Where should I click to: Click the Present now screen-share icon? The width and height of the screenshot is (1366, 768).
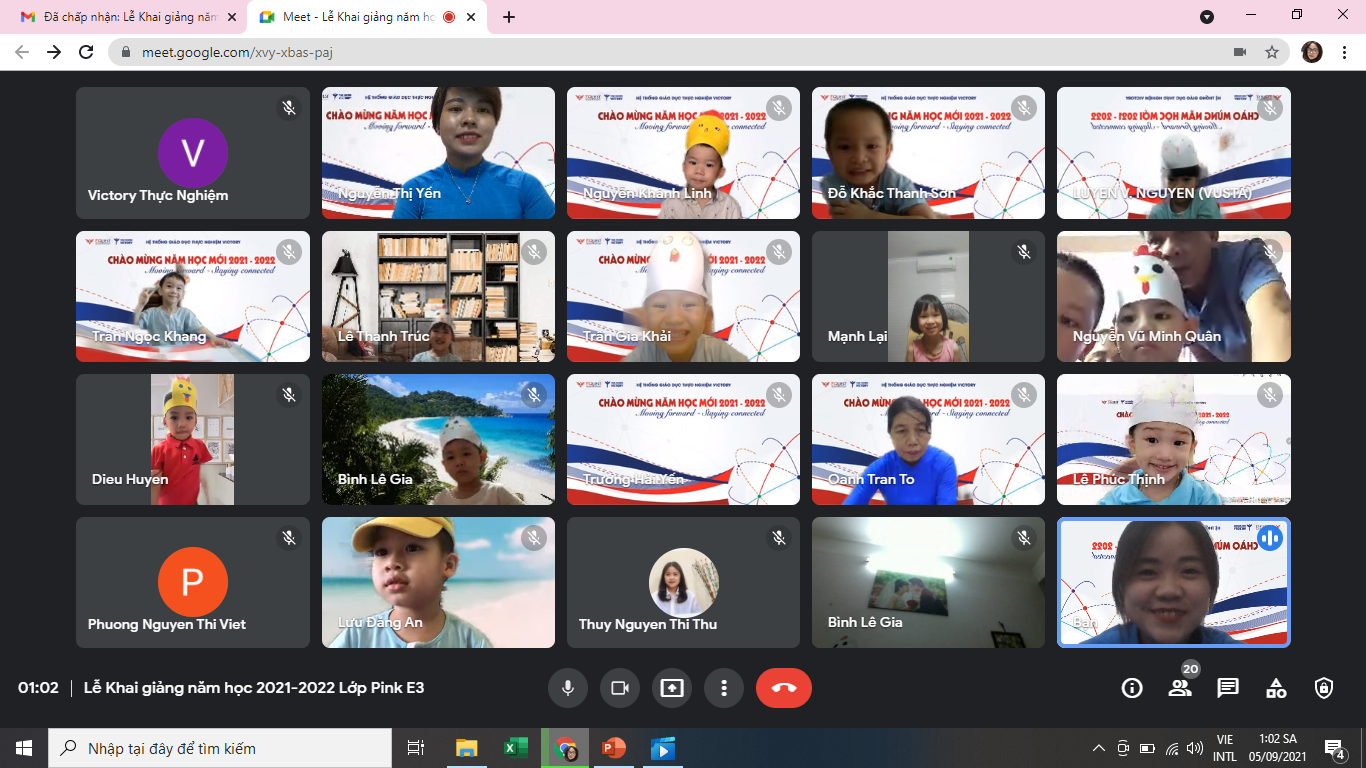pos(672,688)
